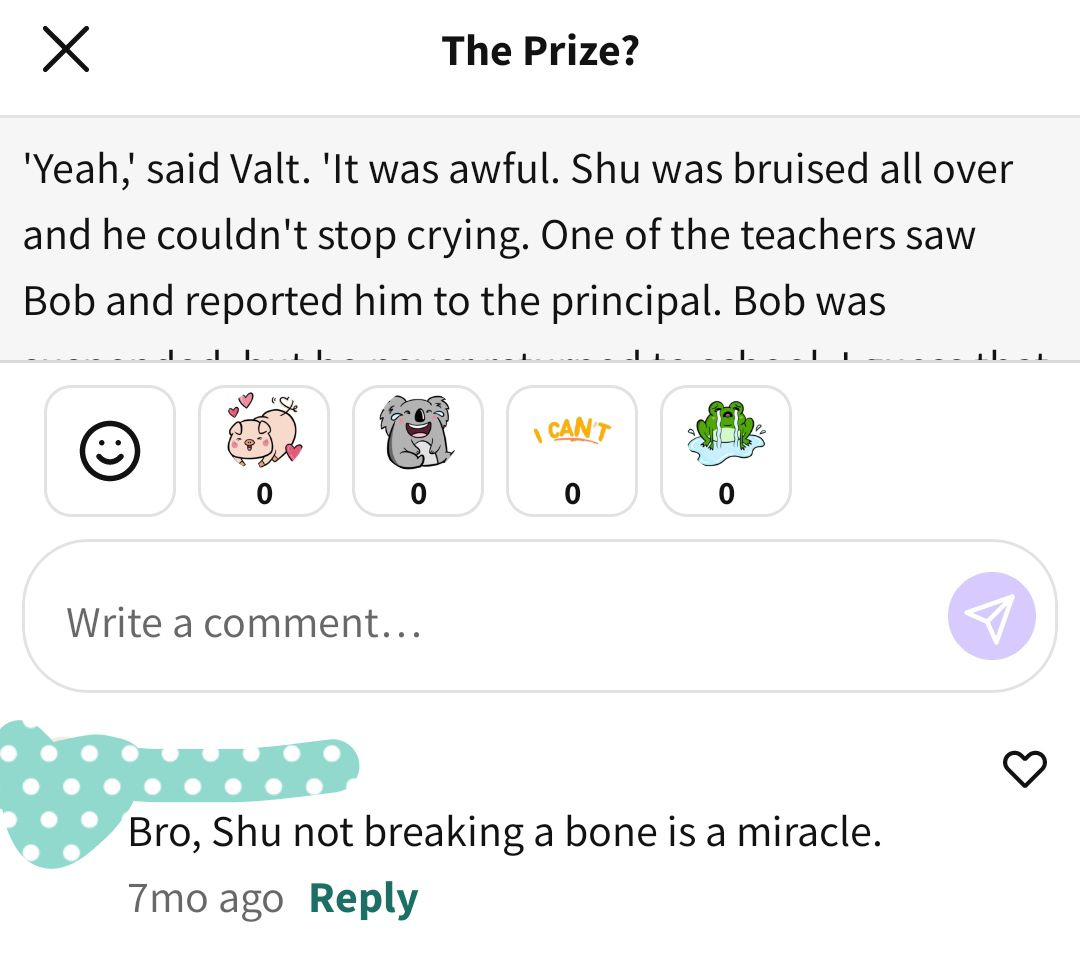Open the smiley emoji reaction picker

[x=110, y=451]
